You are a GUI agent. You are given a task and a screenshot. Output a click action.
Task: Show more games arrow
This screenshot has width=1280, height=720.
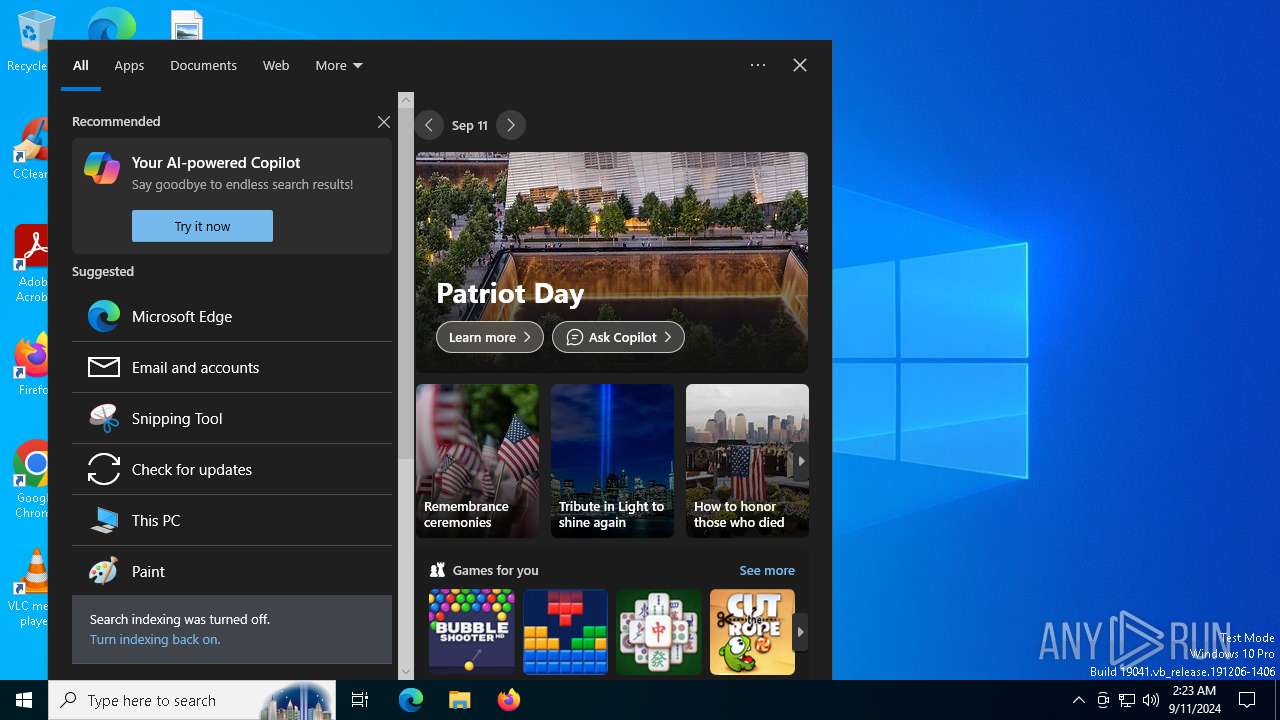pyautogui.click(x=800, y=632)
